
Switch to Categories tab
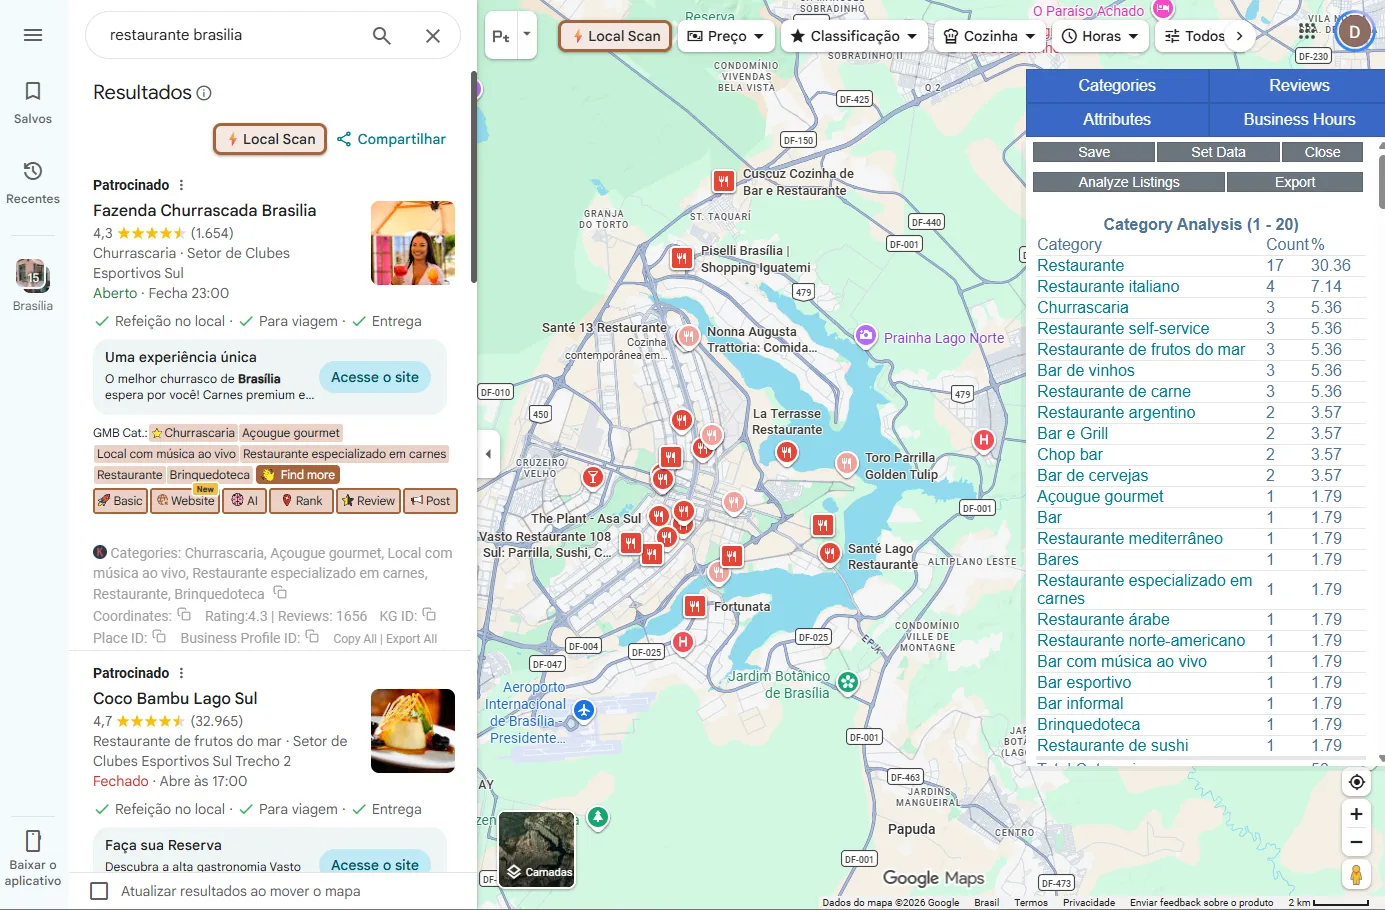[1117, 86]
